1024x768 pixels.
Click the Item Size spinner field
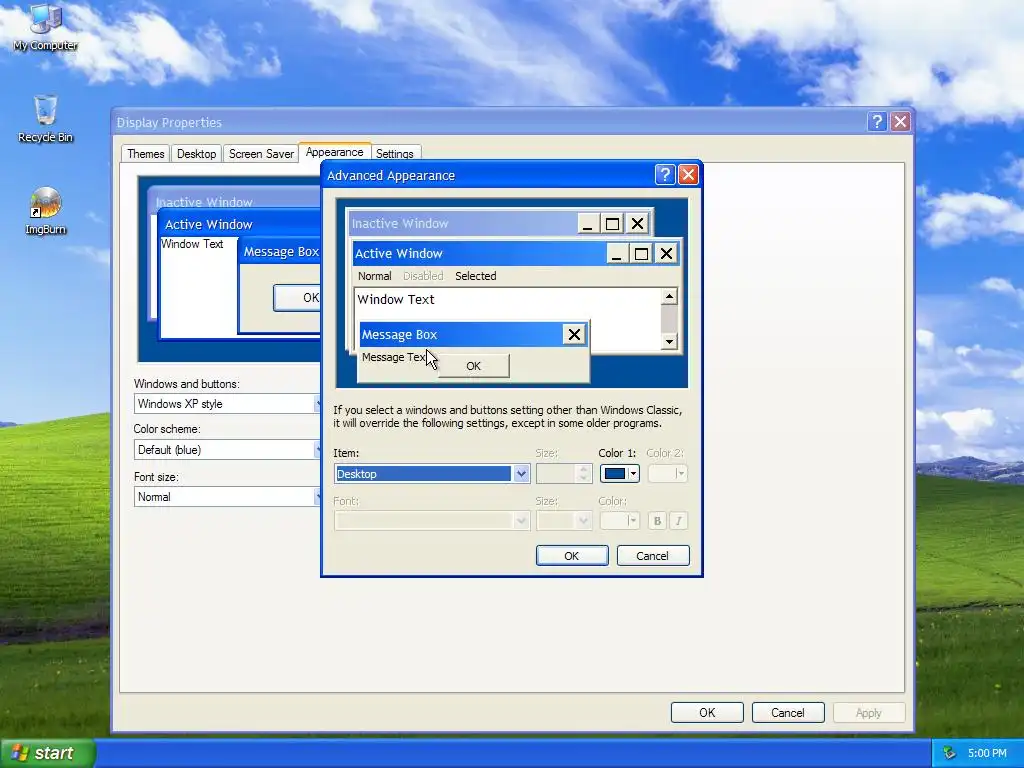coord(564,473)
